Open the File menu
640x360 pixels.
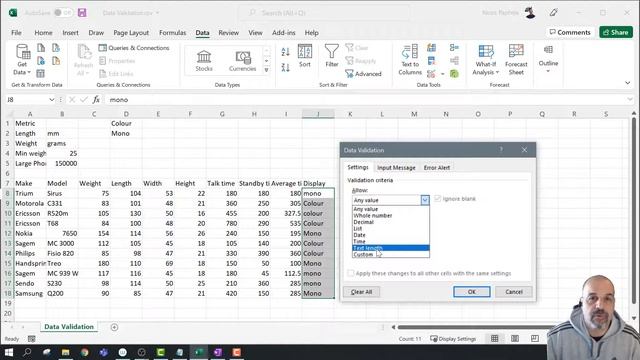pos(16,33)
